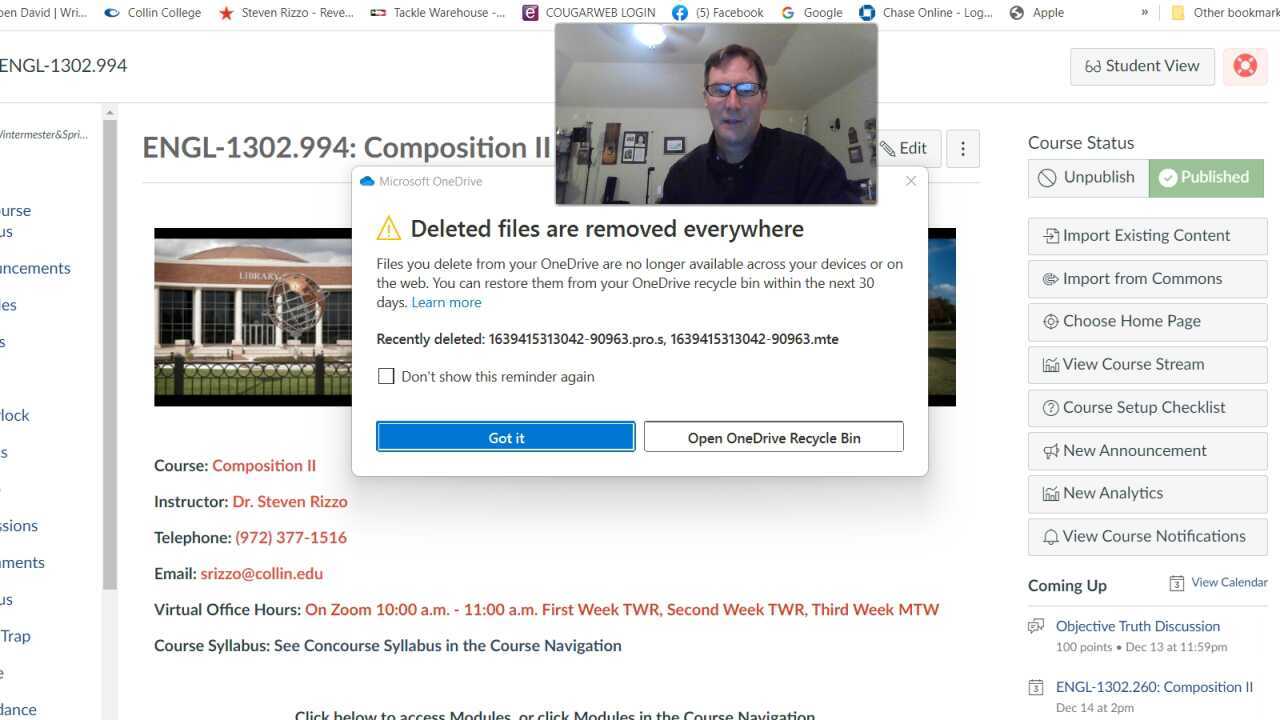Click Open OneDrive Recycle Bin
The width and height of the screenshot is (1280, 720).
774,437
